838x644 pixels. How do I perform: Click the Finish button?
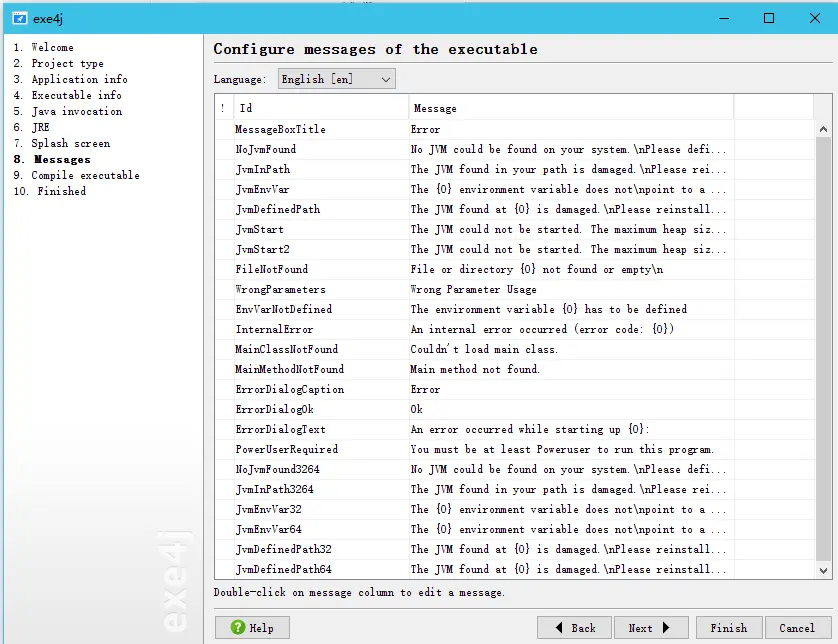[x=728, y=627]
